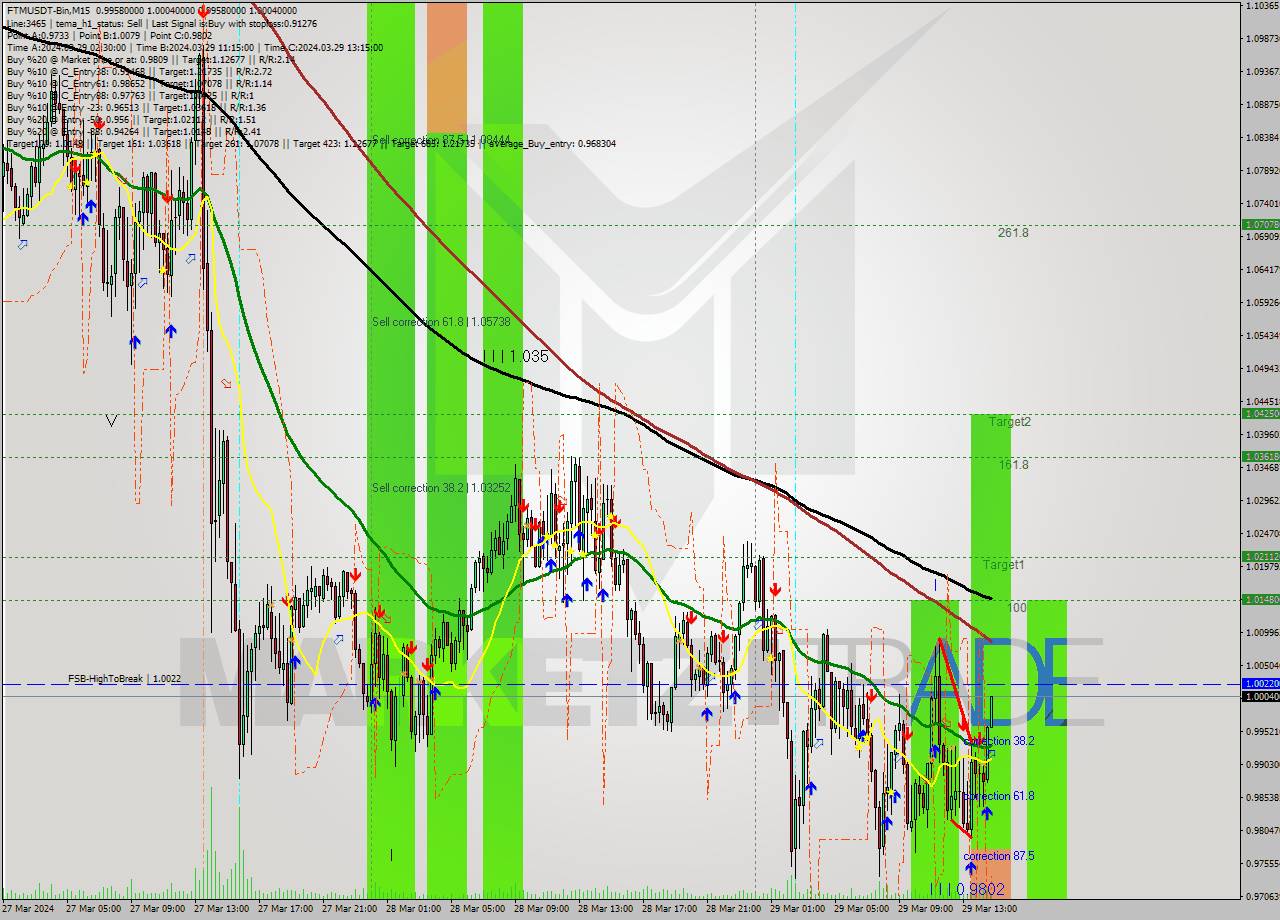1280x920 pixels.
Task: Click the 'Sell correction 38.2 | 1.03252' label
Action: 441,488
